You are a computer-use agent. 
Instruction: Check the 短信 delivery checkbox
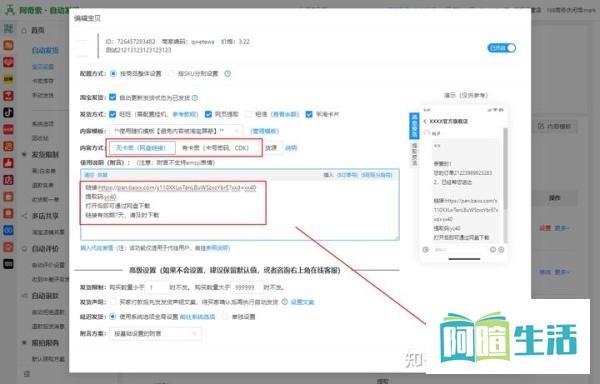click(249, 114)
